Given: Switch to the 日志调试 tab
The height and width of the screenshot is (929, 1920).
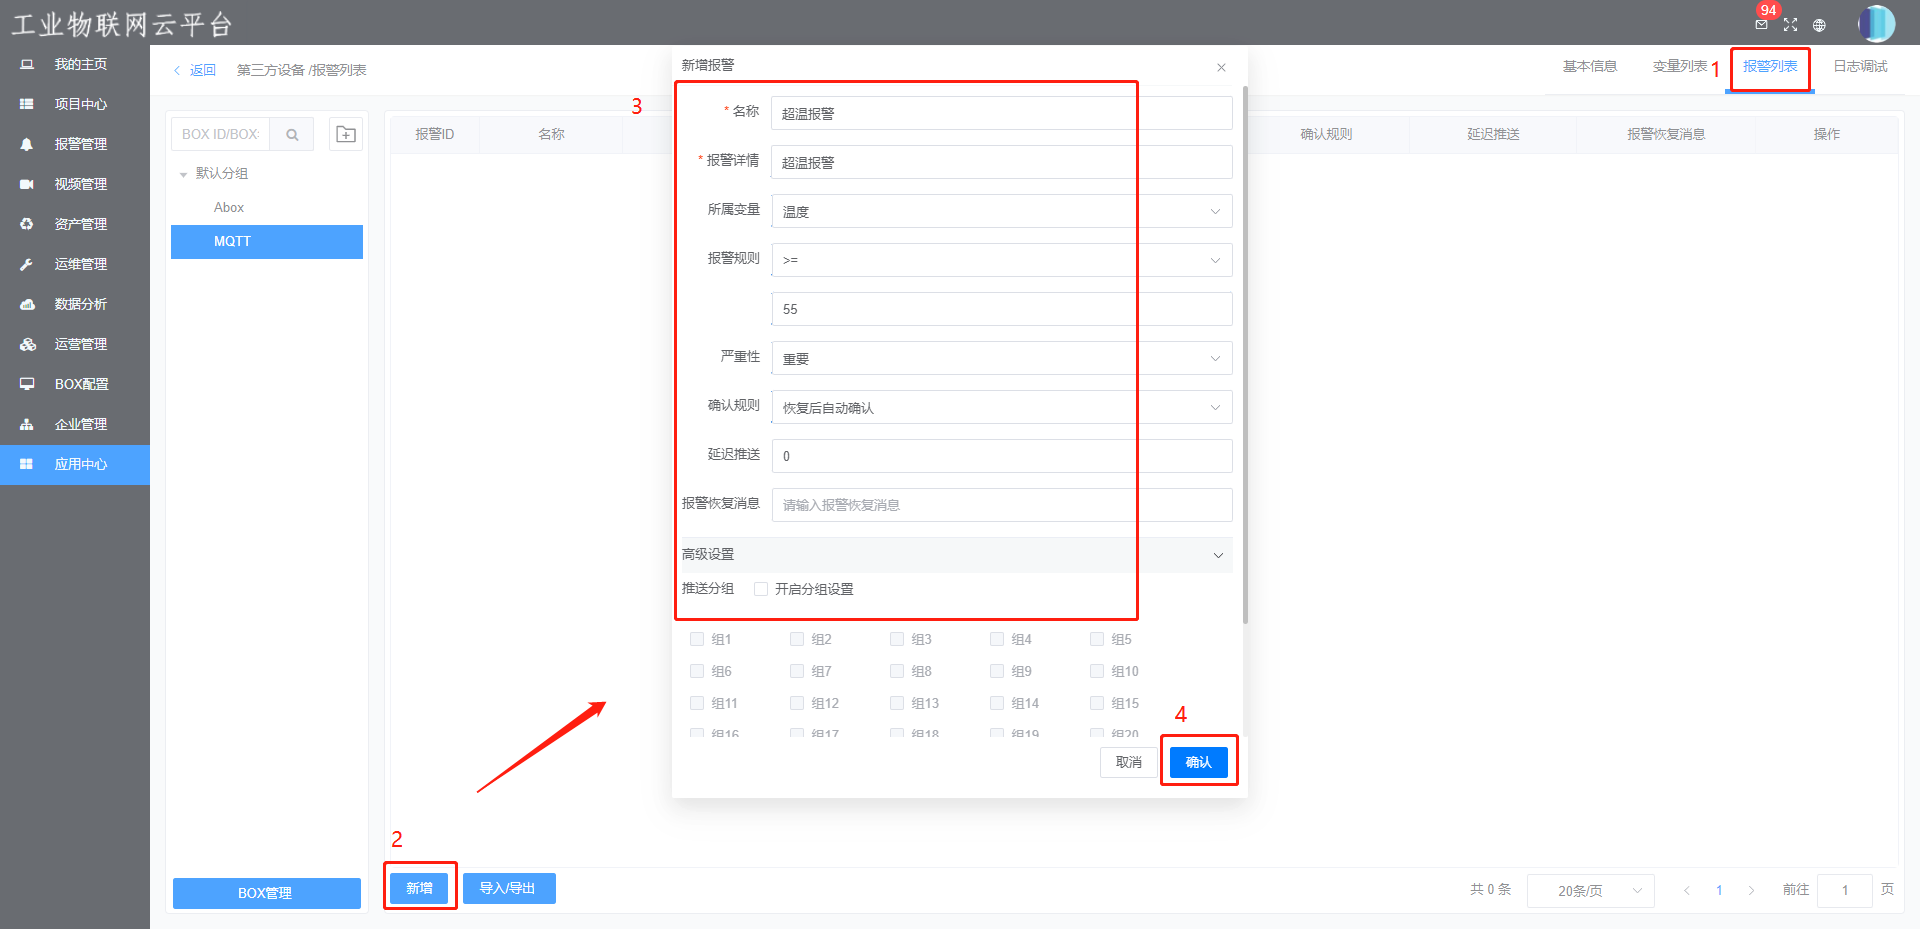Looking at the screenshot, I should [1860, 66].
